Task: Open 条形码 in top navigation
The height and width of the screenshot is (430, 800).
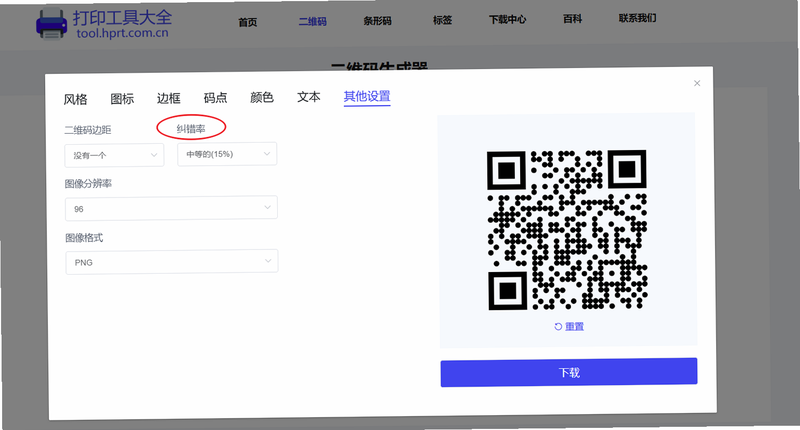Action: (377, 21)
